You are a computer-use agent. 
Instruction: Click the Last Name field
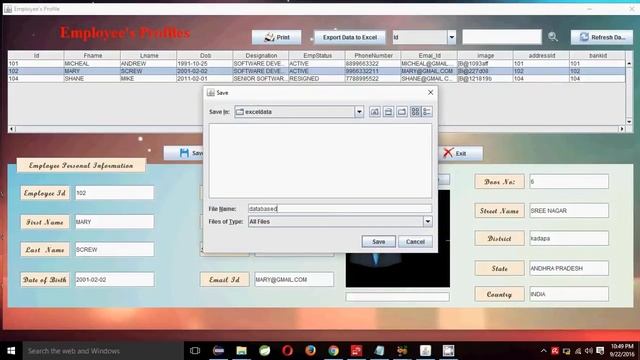(x=114, y=249)
